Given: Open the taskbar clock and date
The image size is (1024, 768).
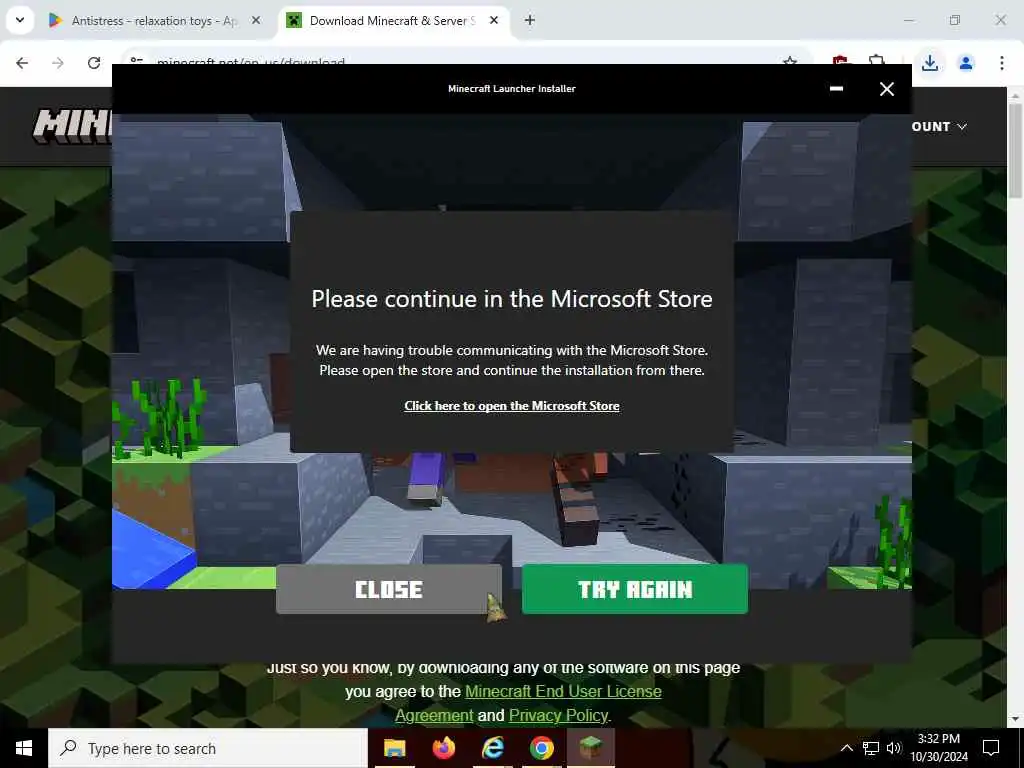Looking at the screenshot, I should 938,748.
